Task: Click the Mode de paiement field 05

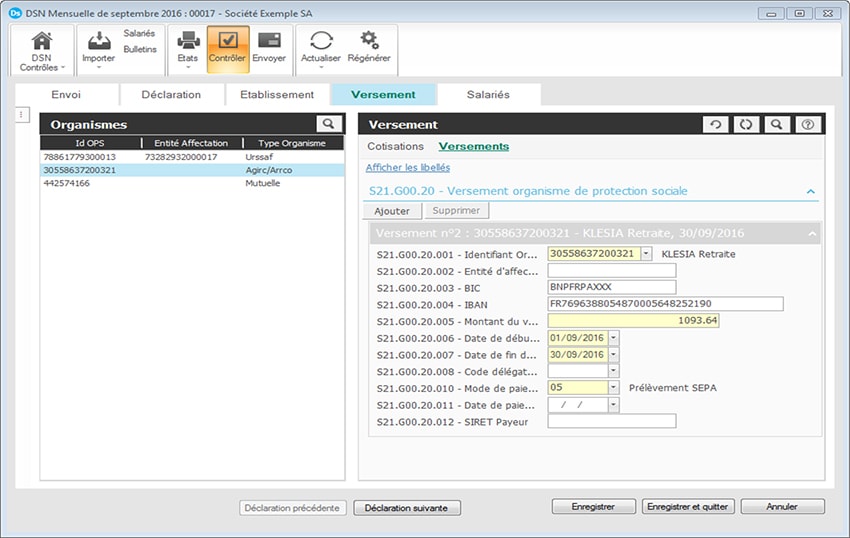Action: point(578,388)
